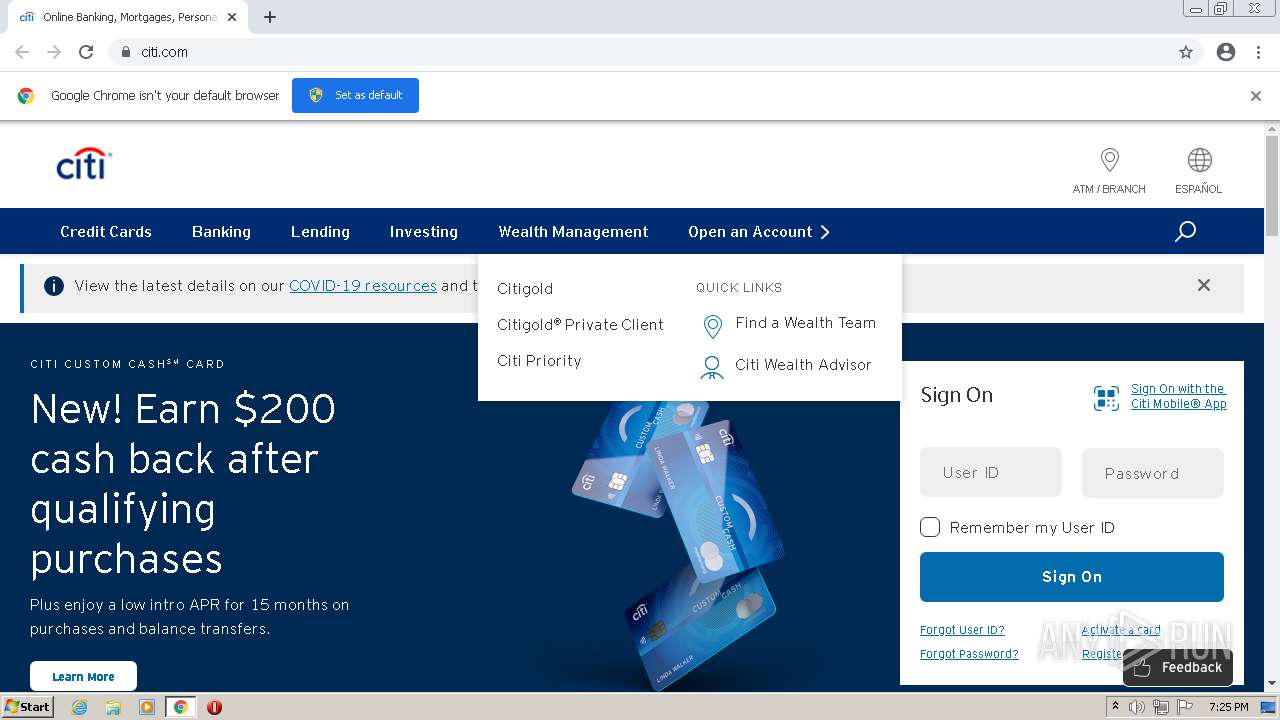This screenshot has height=720, width=1280.
Task: Click the taskbar clock showing 7:25 PM
Action: pos(1228,707)
